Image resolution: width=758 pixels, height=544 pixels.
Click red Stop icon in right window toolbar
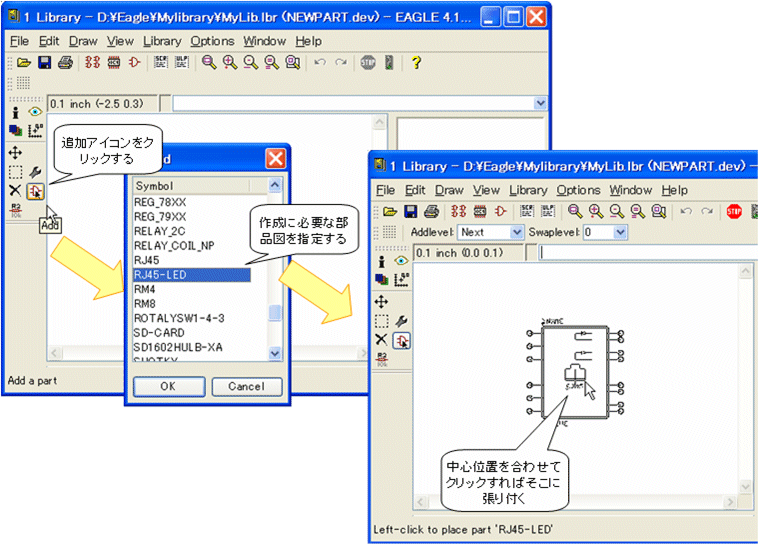pos(734,211)
